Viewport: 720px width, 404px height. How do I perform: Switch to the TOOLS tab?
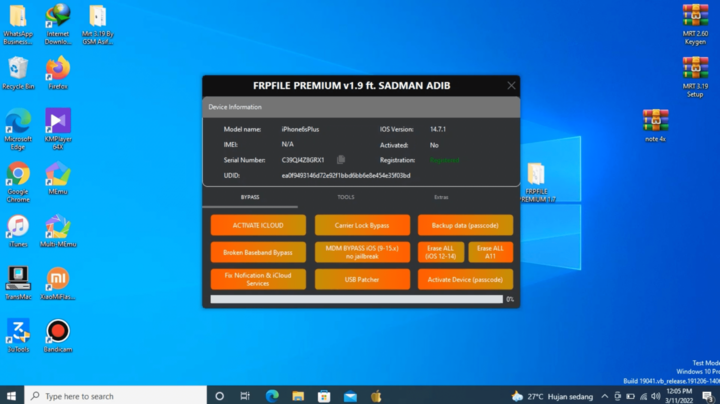(346, 197)
